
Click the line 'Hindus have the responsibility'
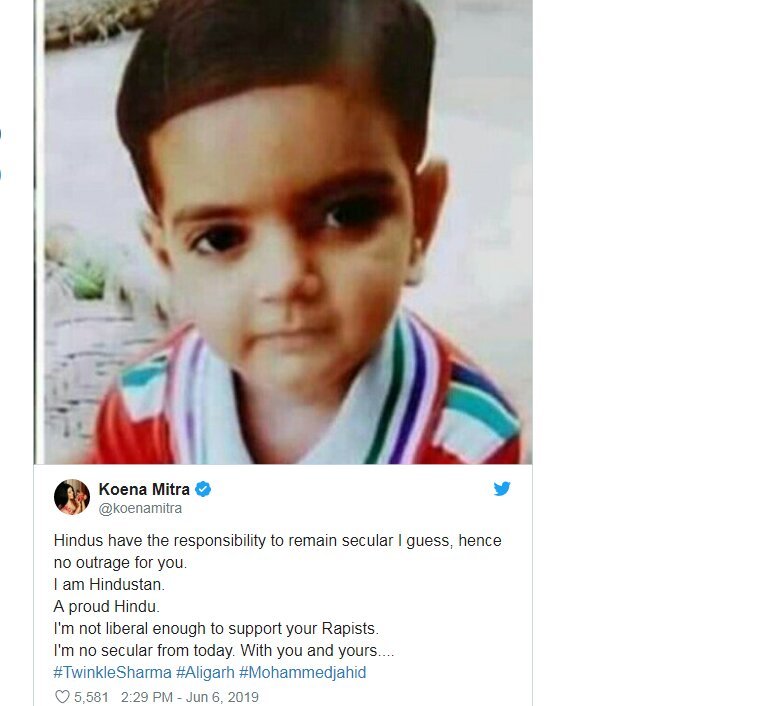pyautogui.click(x=278, y=540)
